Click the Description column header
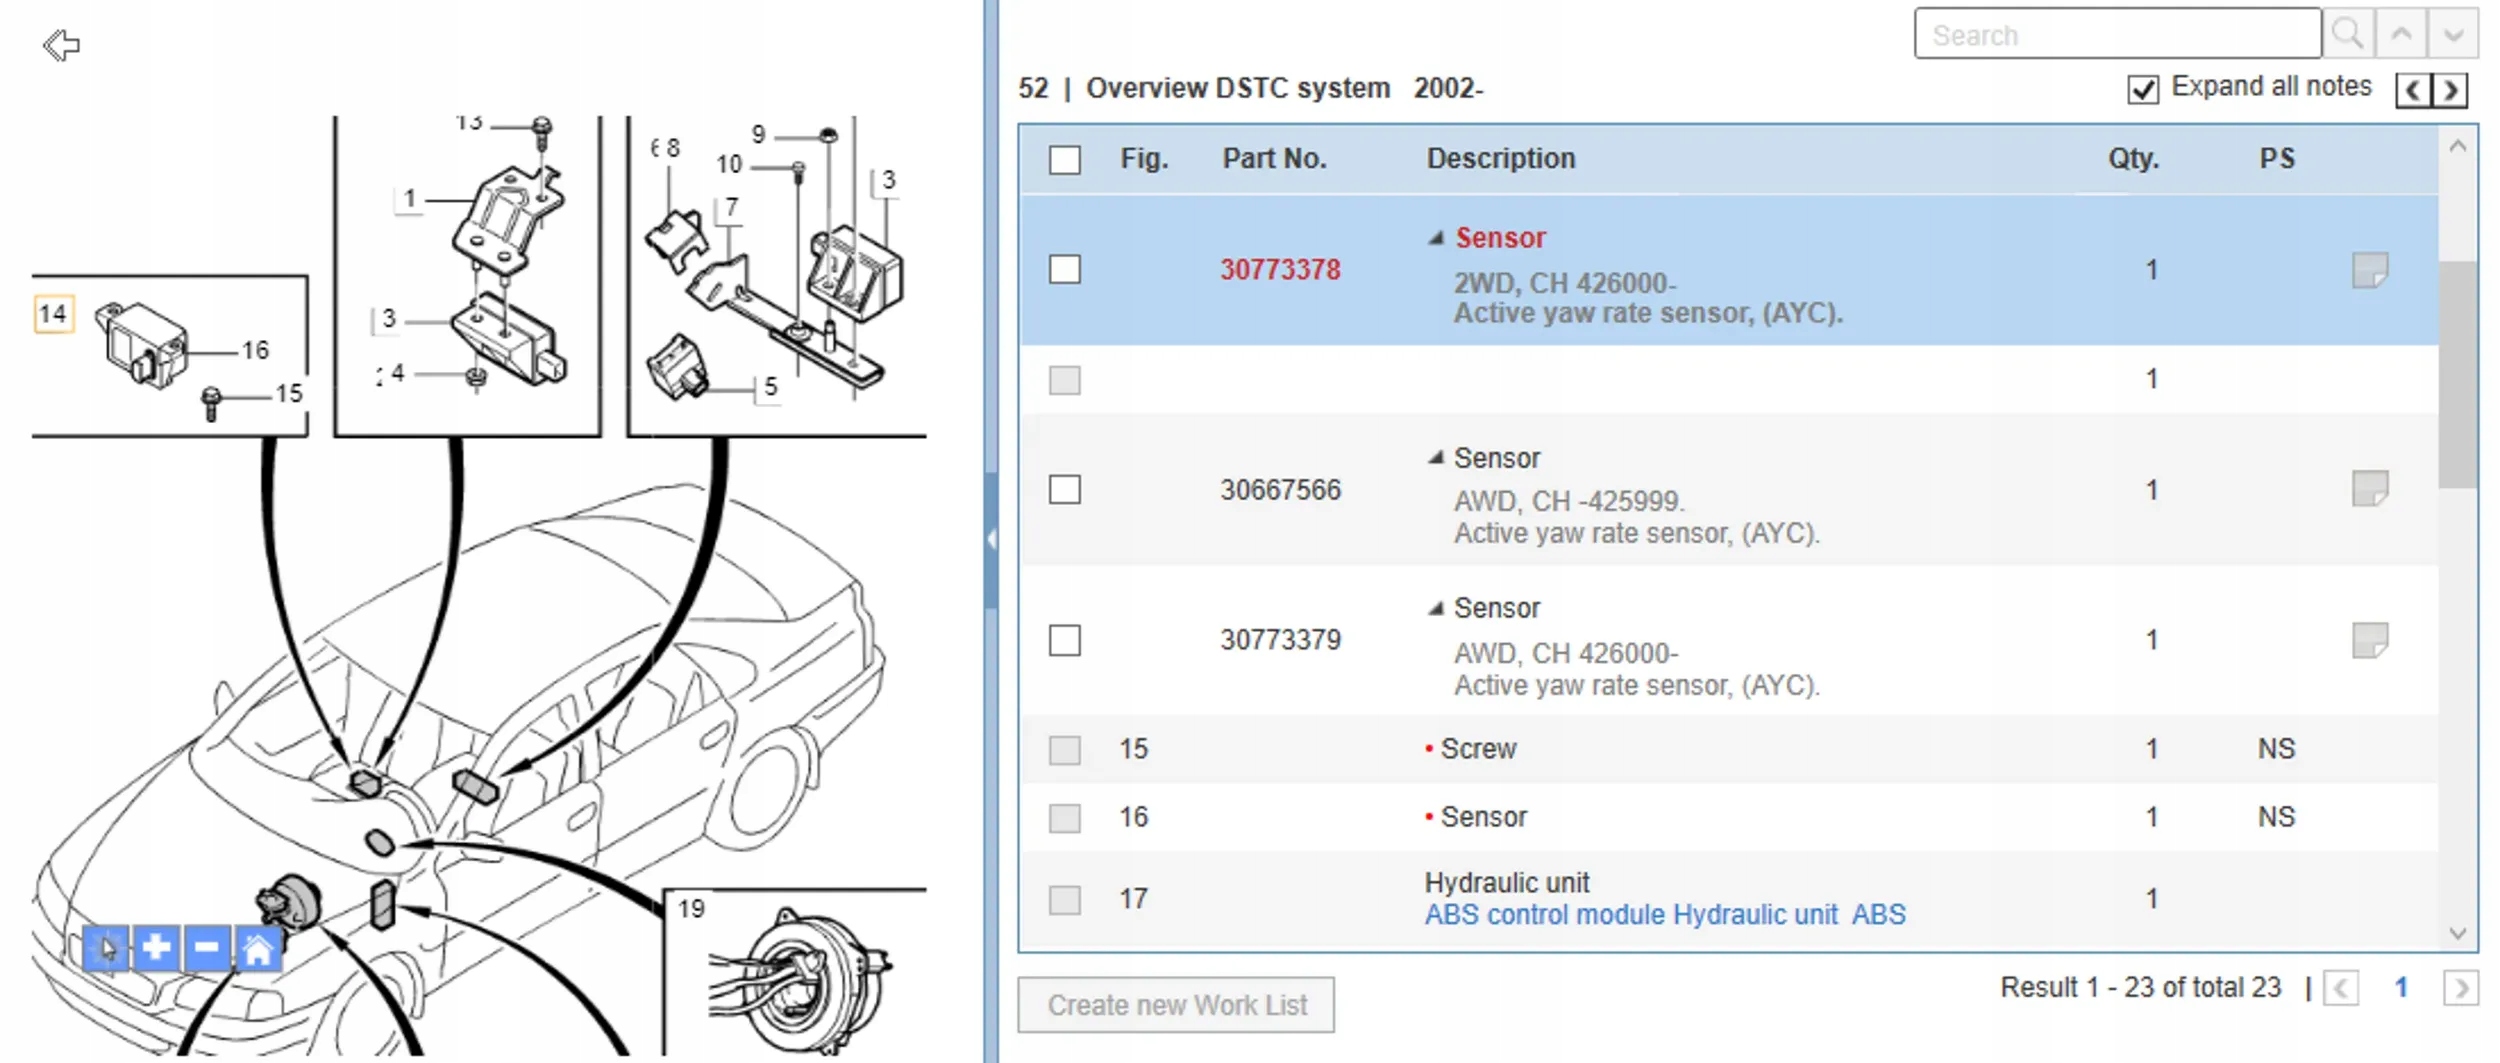Screen dimensions: 2500x1063 coord(1500,159)
